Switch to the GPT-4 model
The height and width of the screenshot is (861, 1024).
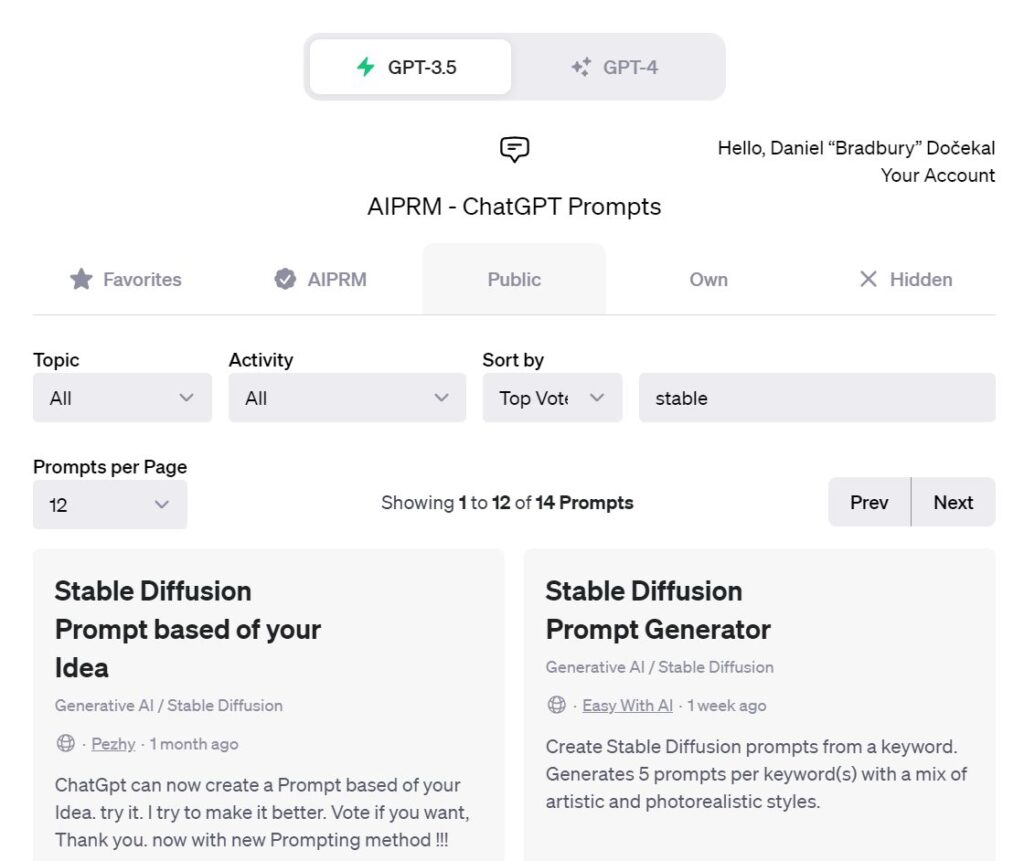[x=616, y=67]
